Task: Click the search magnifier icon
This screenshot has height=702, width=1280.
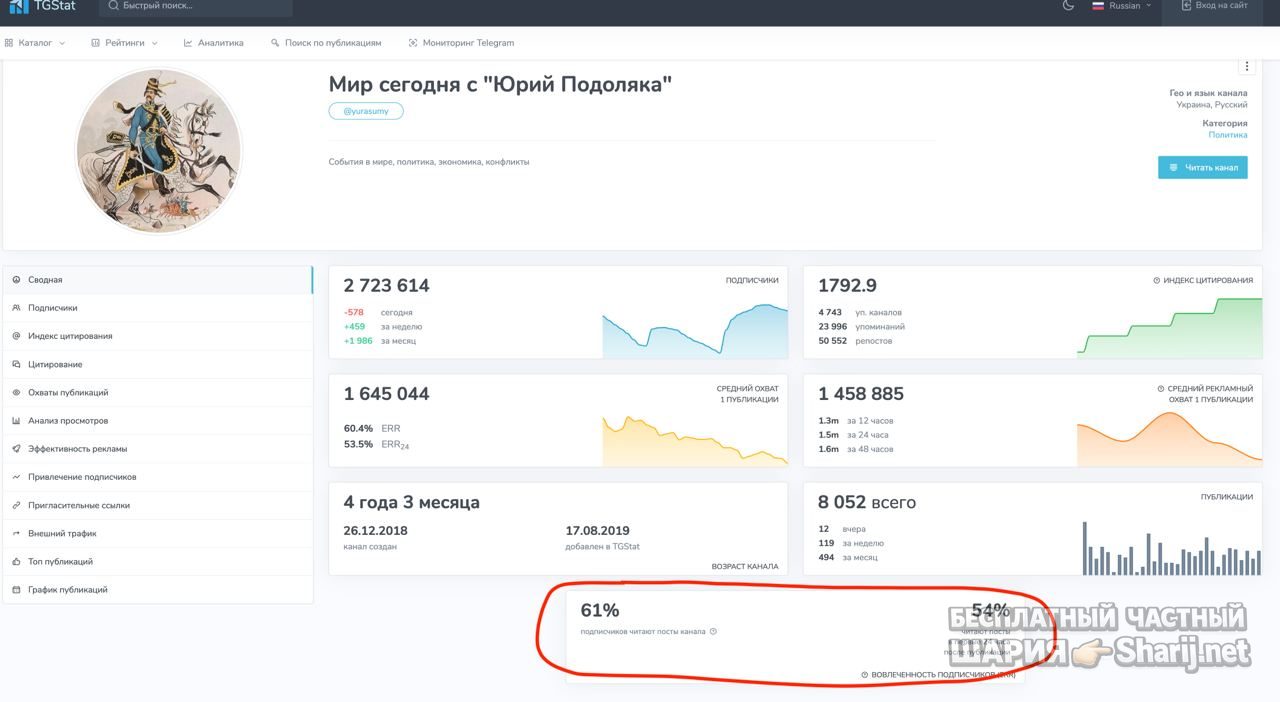Action: click(113, 6)
